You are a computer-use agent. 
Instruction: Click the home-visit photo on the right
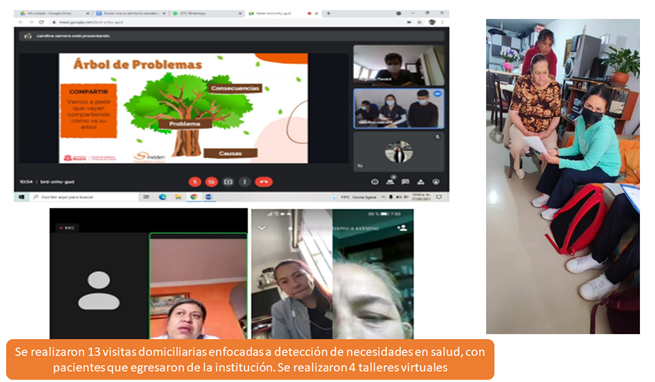(x=563, y=176)
